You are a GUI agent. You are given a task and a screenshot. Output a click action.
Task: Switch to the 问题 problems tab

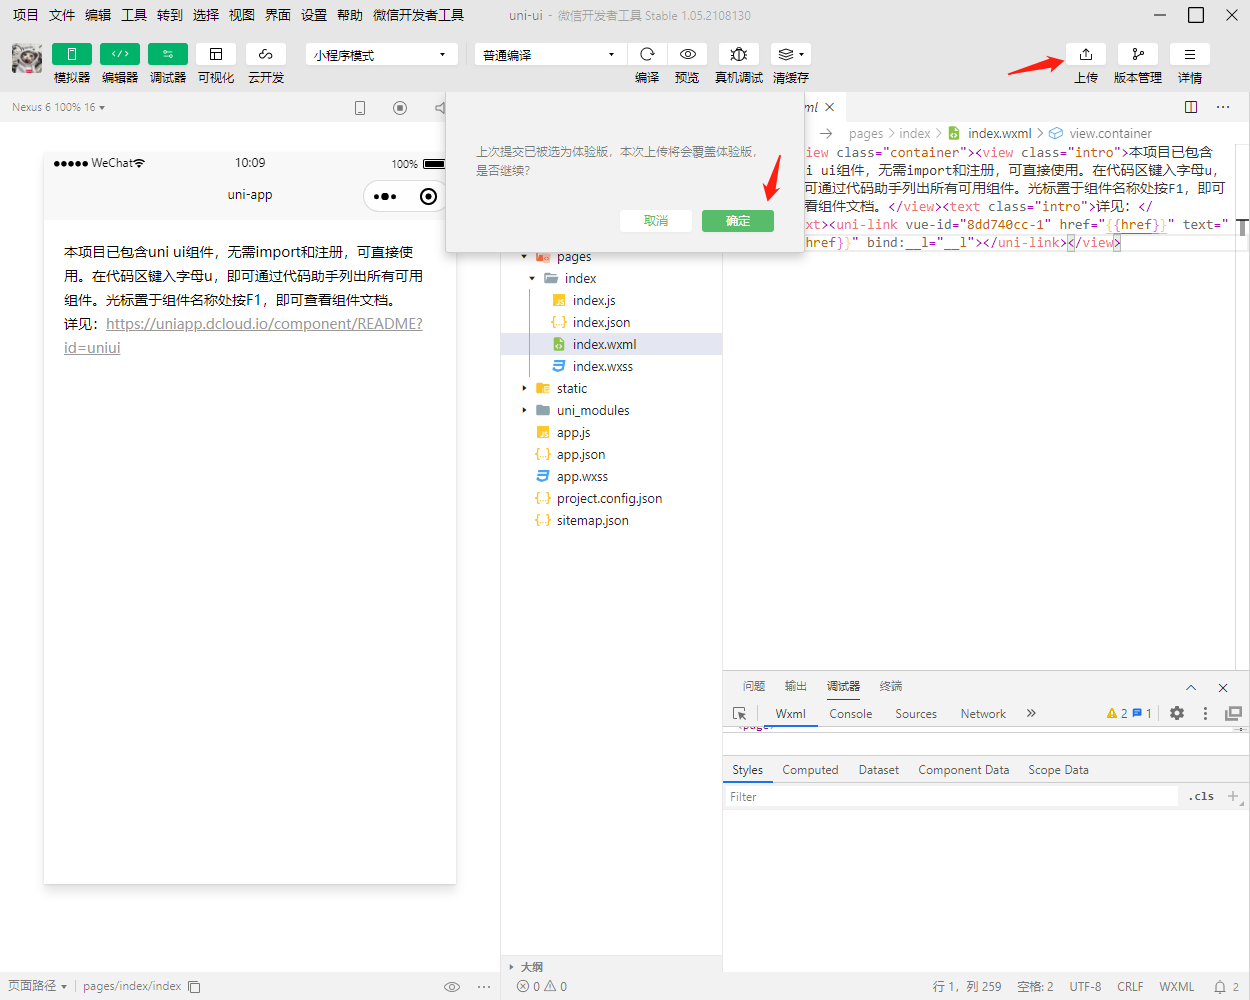(754, 686)
